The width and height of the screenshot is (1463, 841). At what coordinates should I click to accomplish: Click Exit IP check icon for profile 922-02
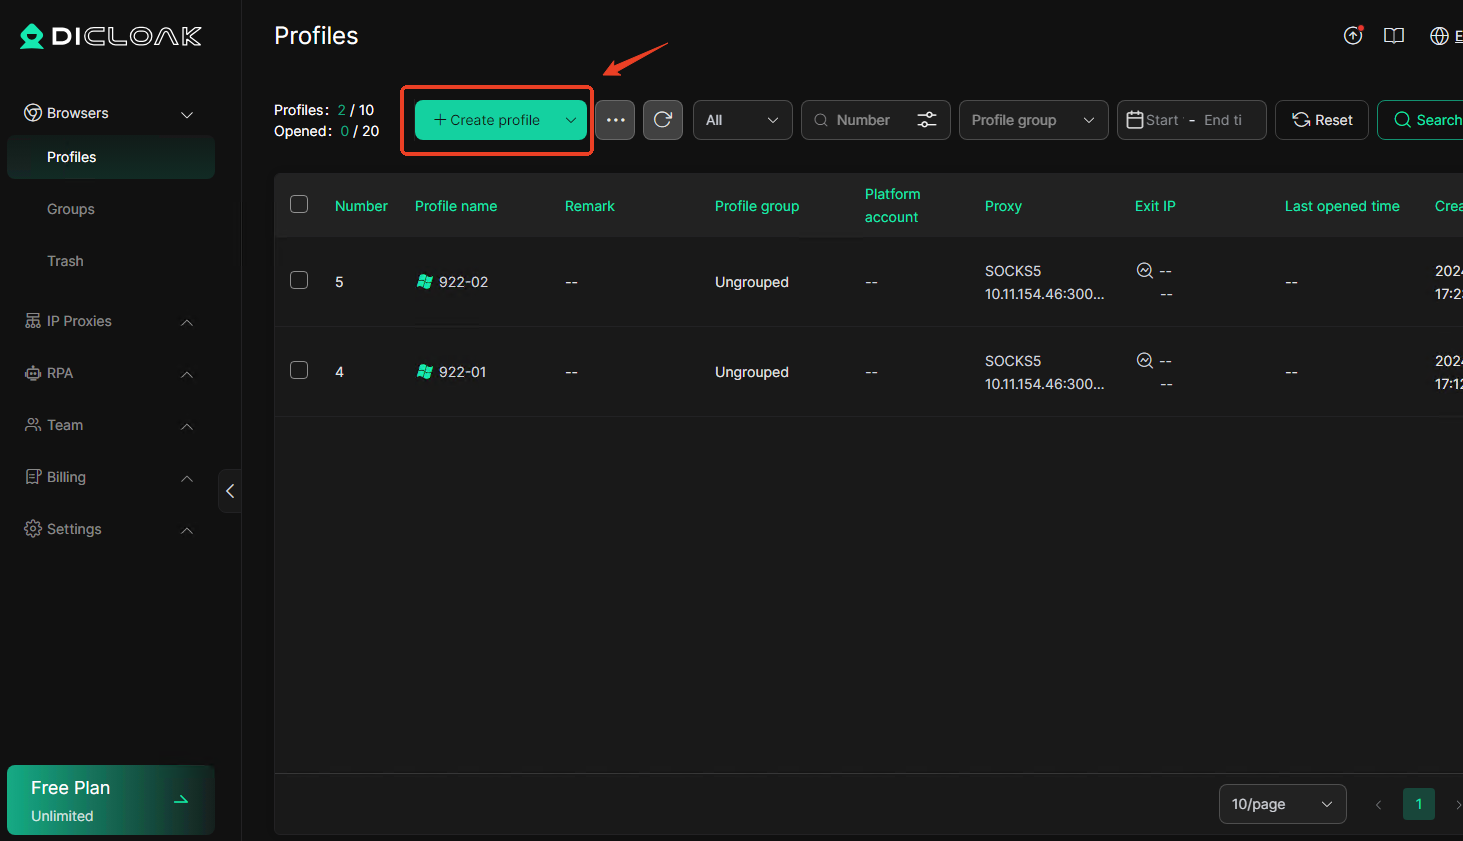(x=1145, y=270)
